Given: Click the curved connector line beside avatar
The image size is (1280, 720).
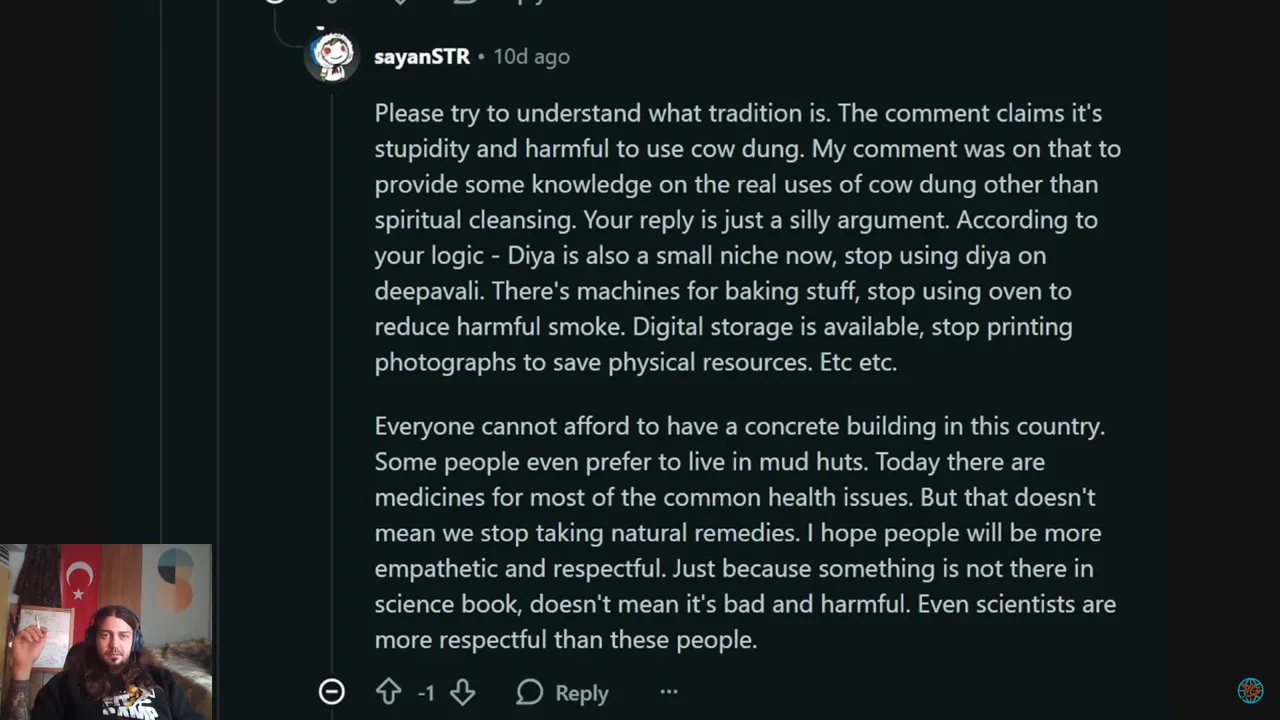Looking at the screenshot, I should point(290,40).
